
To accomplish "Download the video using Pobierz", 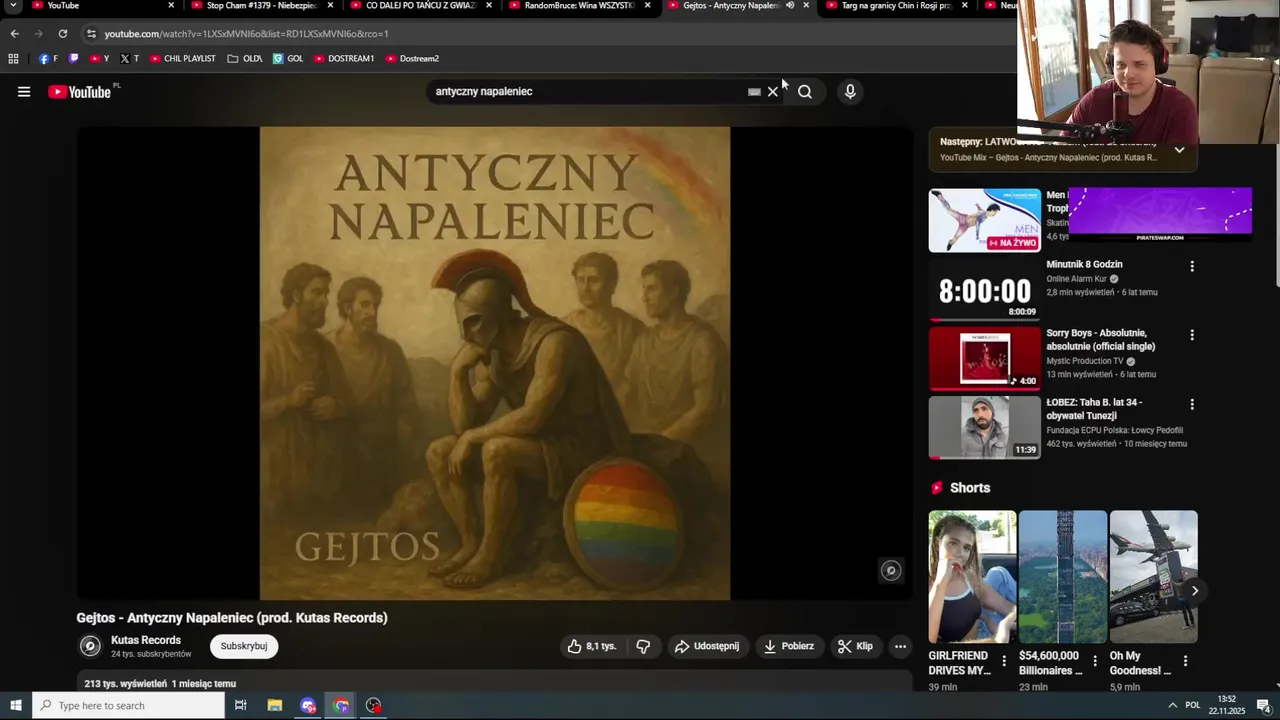I will coord(789,646).
